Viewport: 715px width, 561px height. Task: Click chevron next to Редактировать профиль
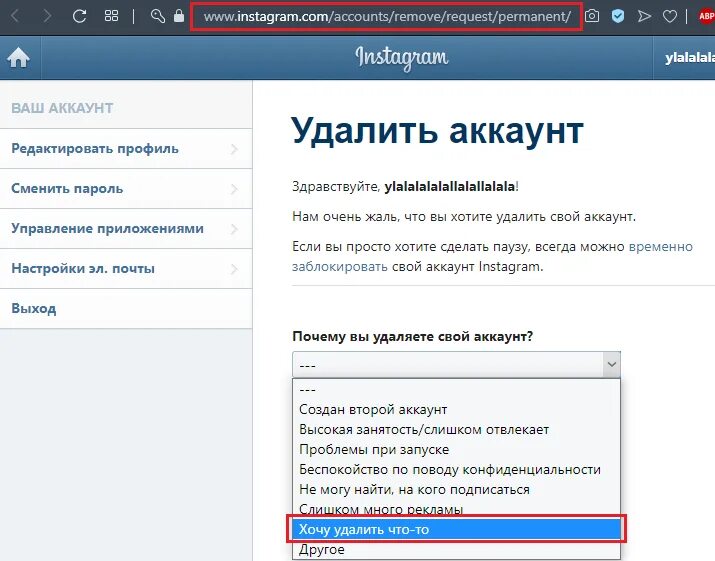point(234,149)
